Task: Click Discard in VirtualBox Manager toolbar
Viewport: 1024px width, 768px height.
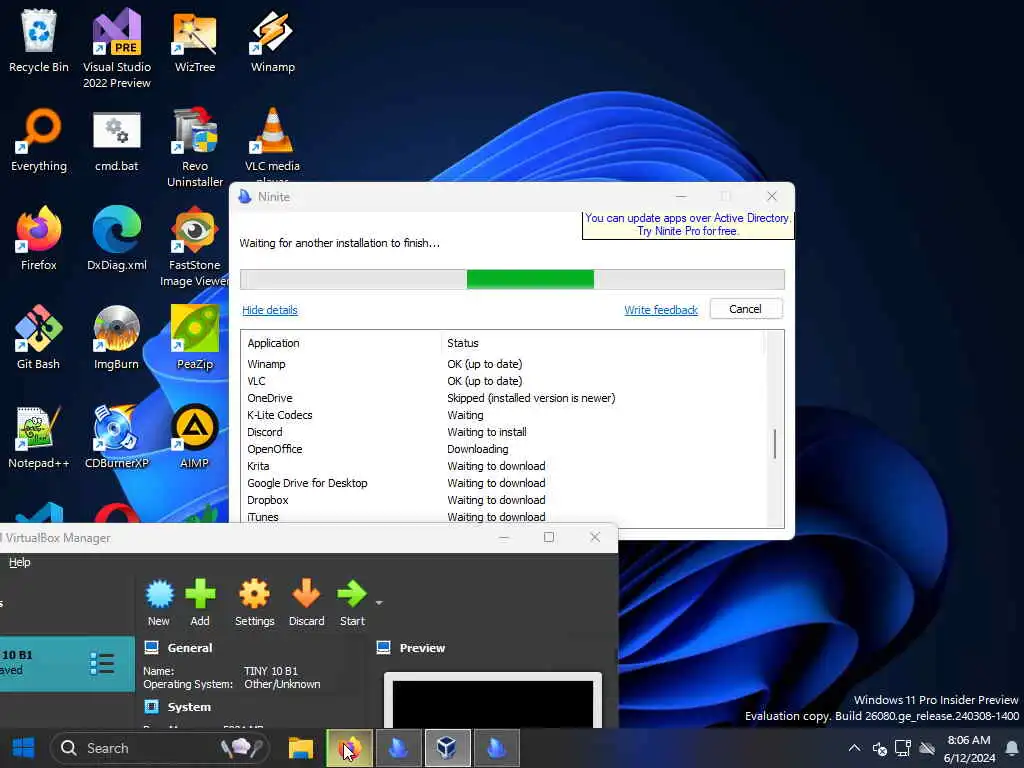Action: (306, 603)
